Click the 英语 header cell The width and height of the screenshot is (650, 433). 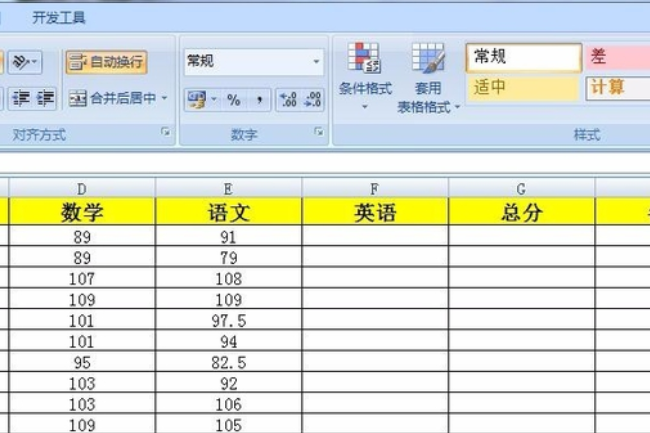(375, 212)
